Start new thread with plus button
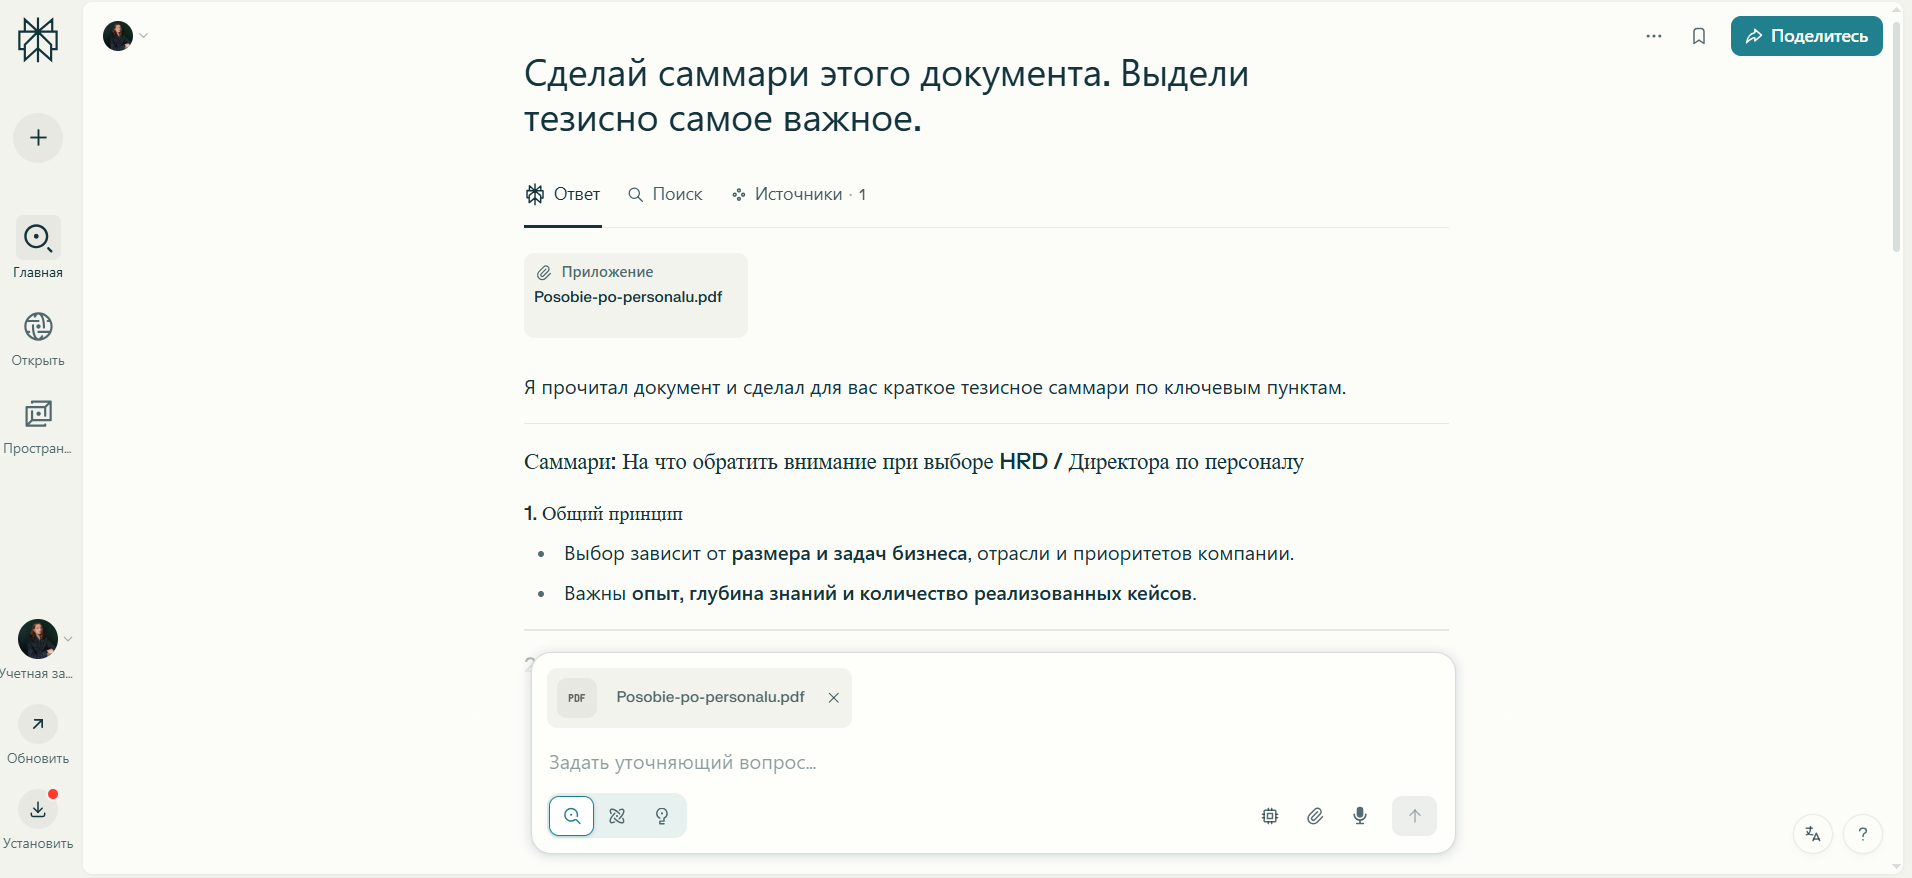 click(x=38, y=138)
